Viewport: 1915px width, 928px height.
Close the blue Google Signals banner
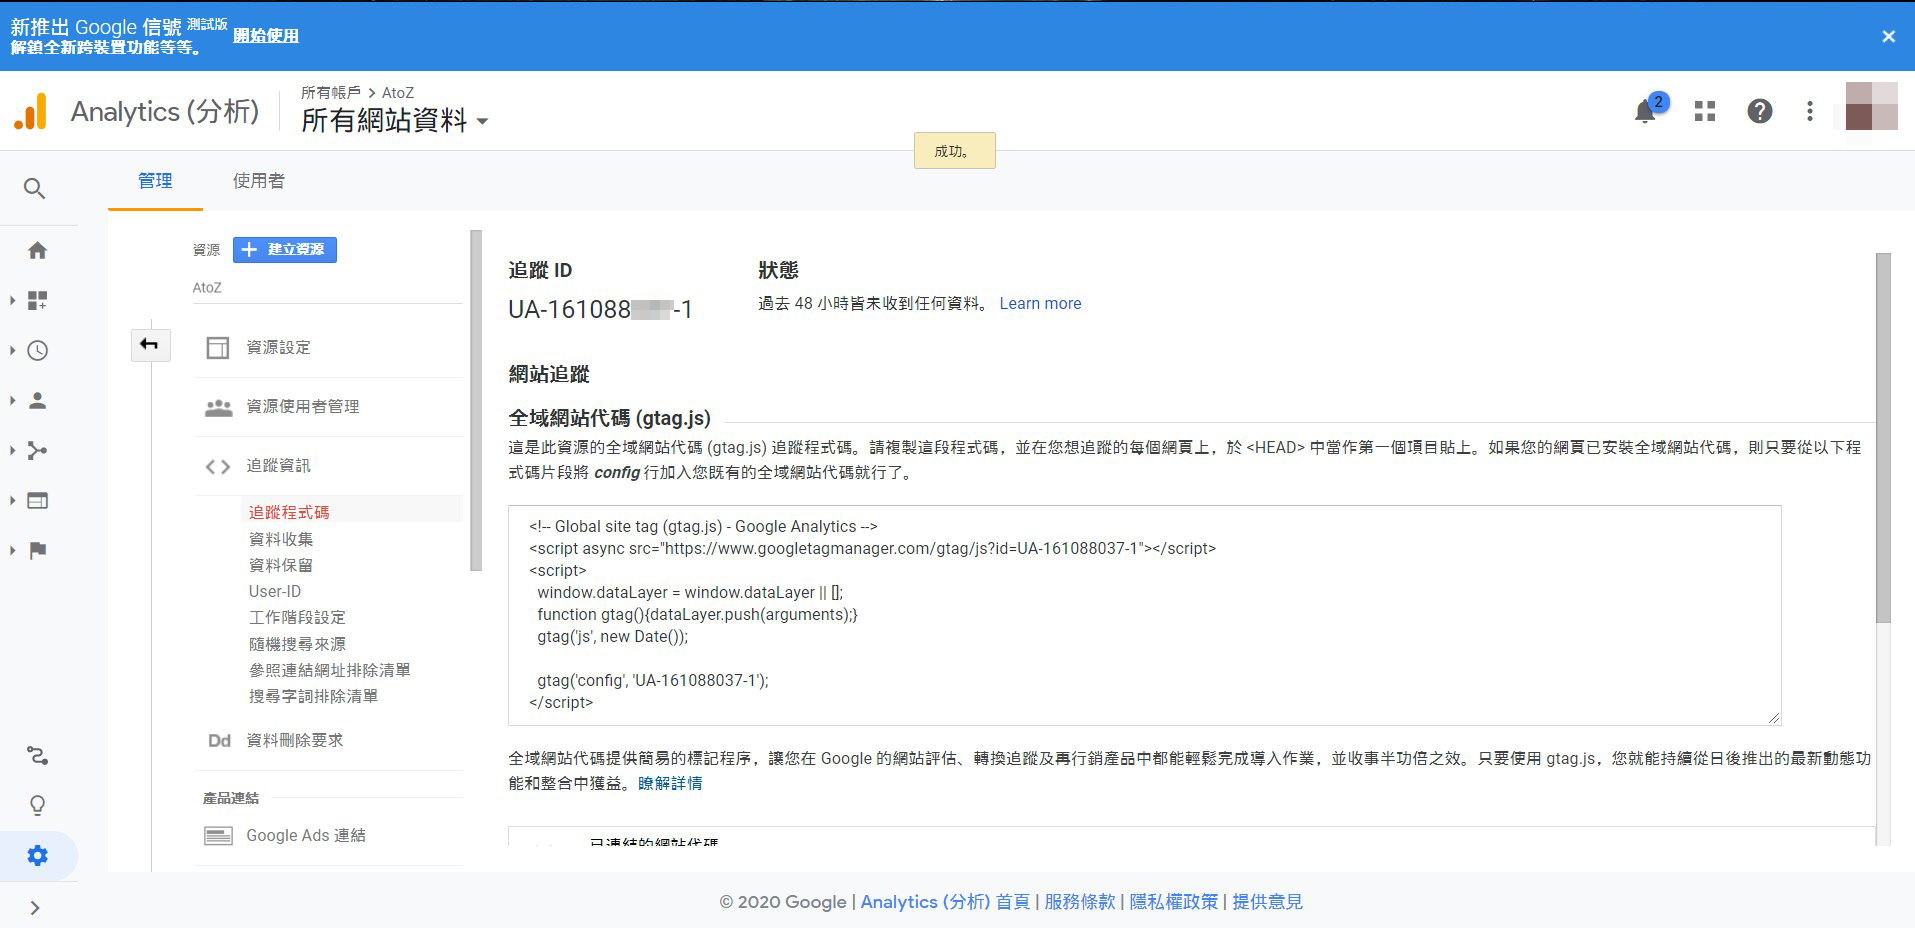pos(1888,36)
